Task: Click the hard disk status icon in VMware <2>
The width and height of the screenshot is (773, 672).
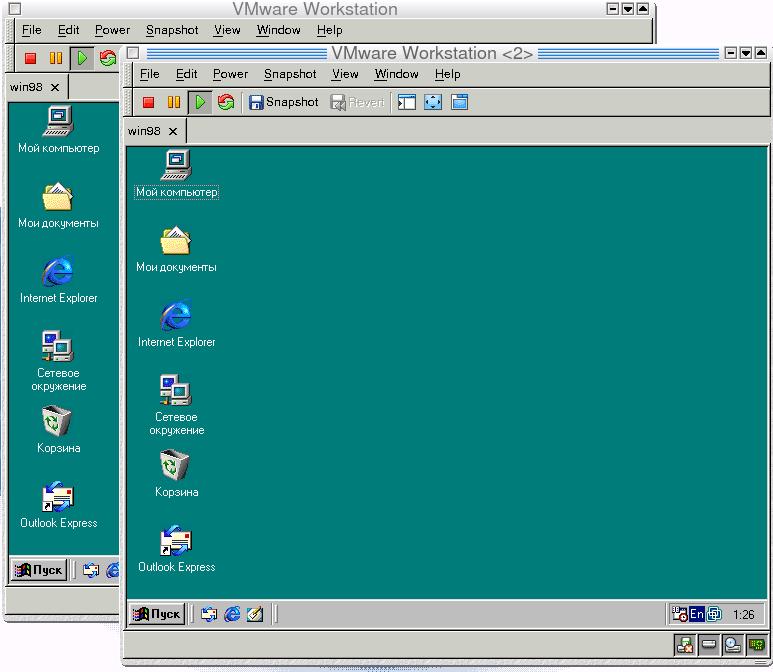Action: point(709,645)
